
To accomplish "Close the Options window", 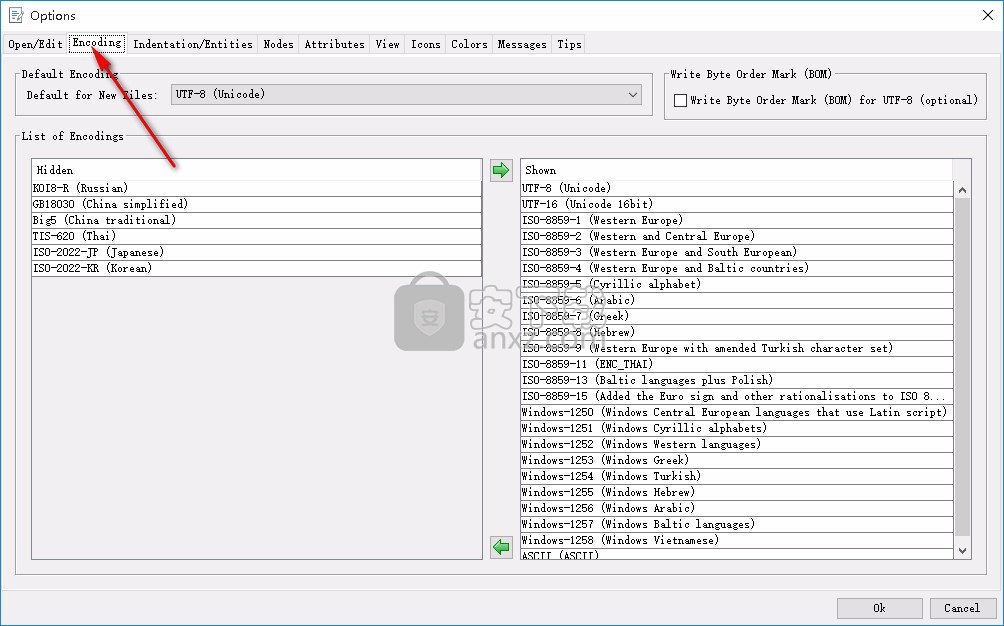I will coord(988,15).
